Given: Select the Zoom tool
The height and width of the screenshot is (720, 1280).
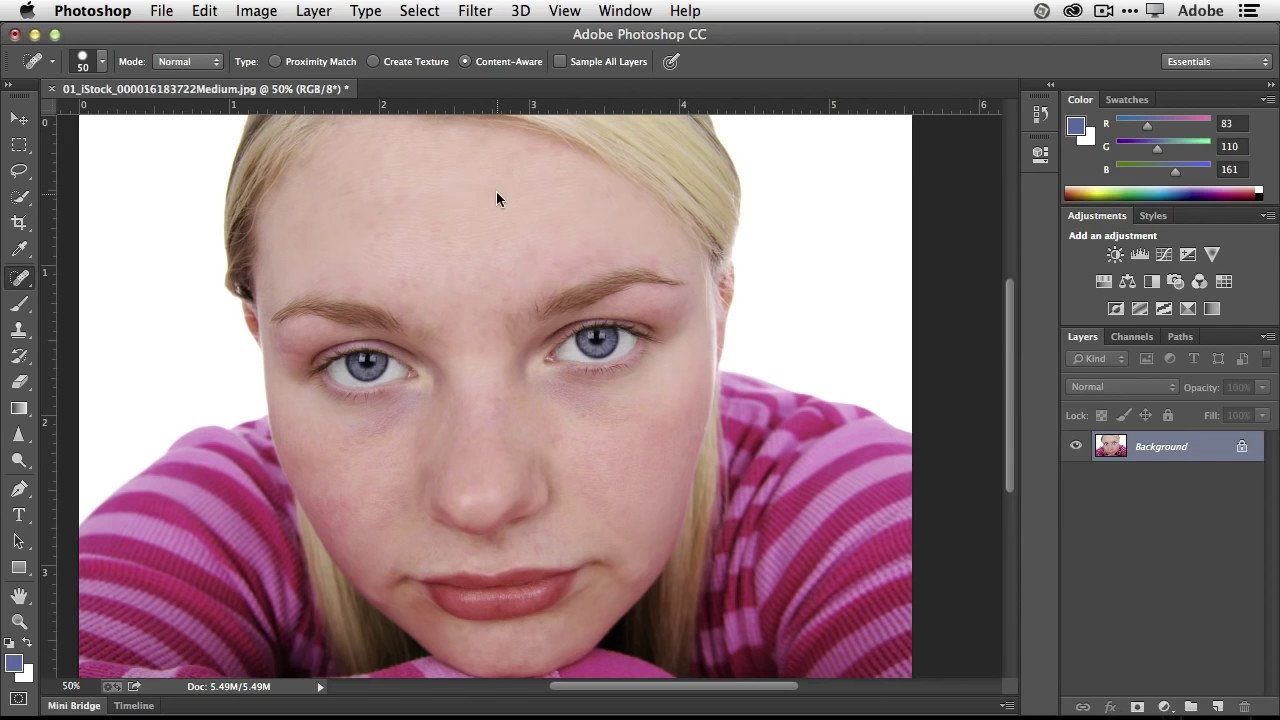Looking at the screenshot, I should point(19,621).
